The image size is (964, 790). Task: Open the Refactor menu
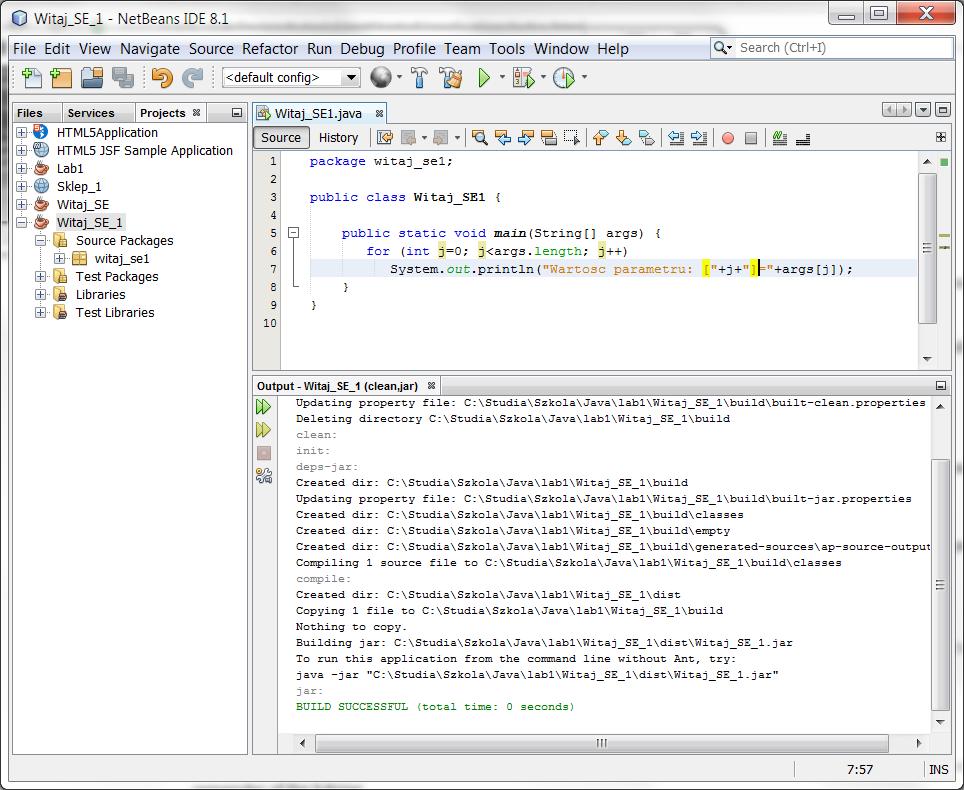point(270,49)
